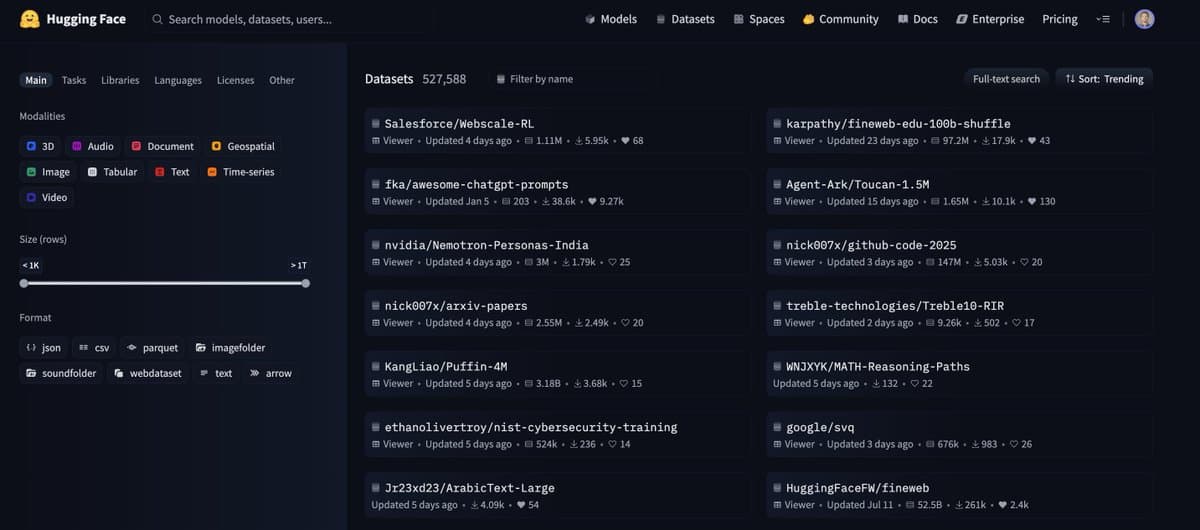Open the Sort: Trending dropdown

[x=1104, y=79]
